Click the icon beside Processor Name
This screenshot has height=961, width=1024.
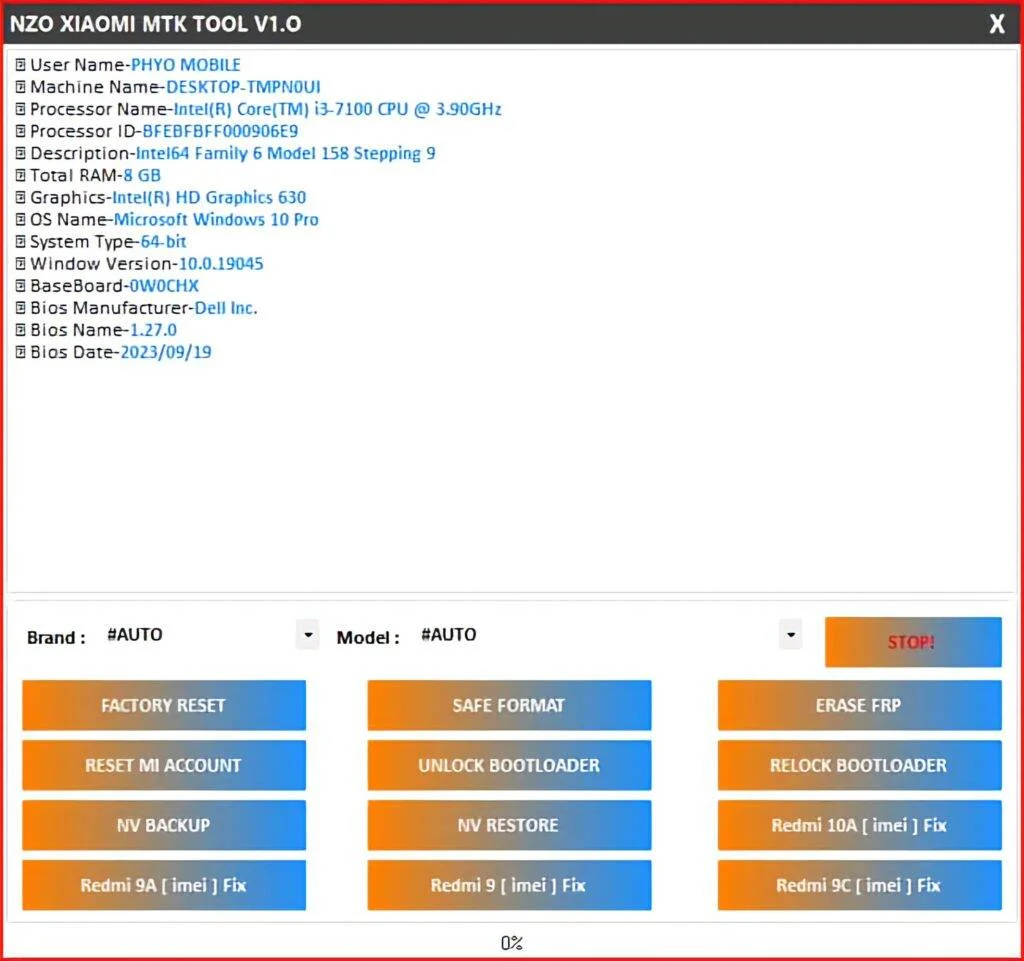point(20,109)
